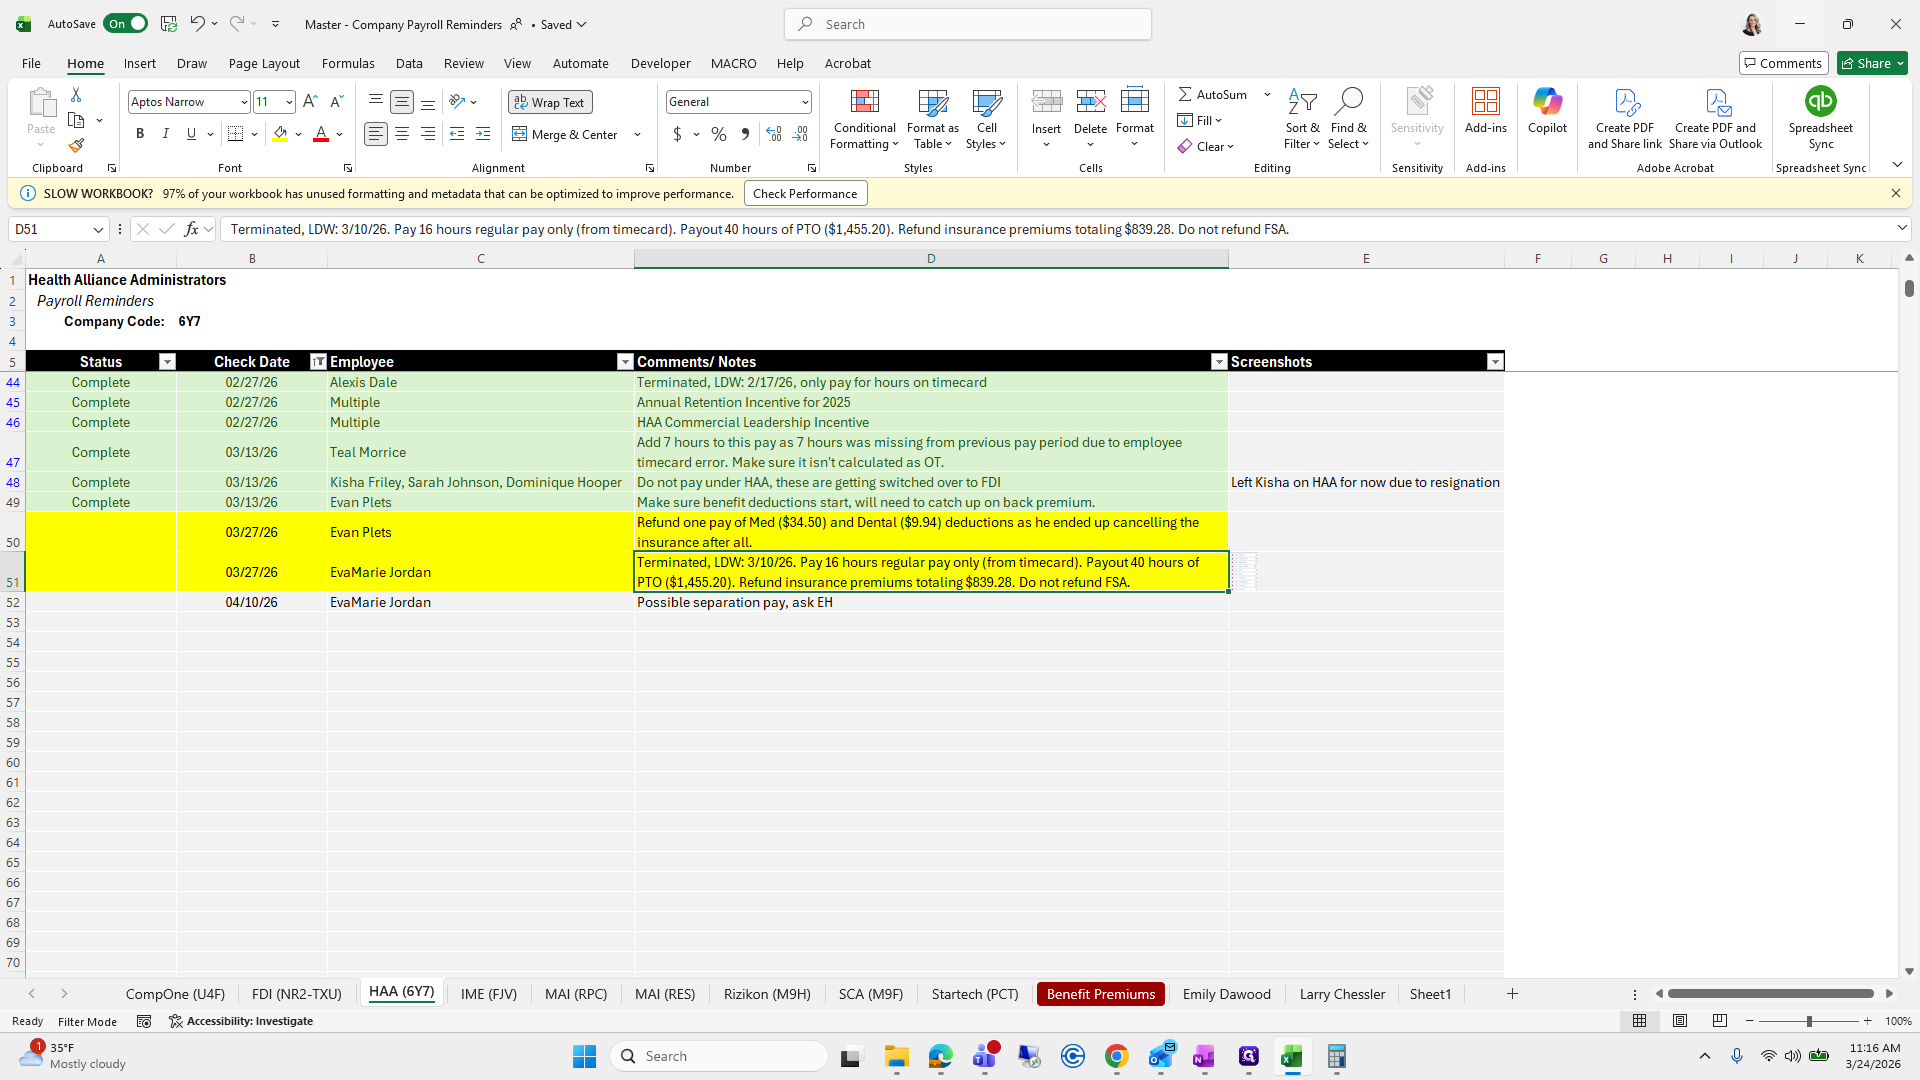
Task: Click the Check Performance button
Action: (x=804, y=194)
